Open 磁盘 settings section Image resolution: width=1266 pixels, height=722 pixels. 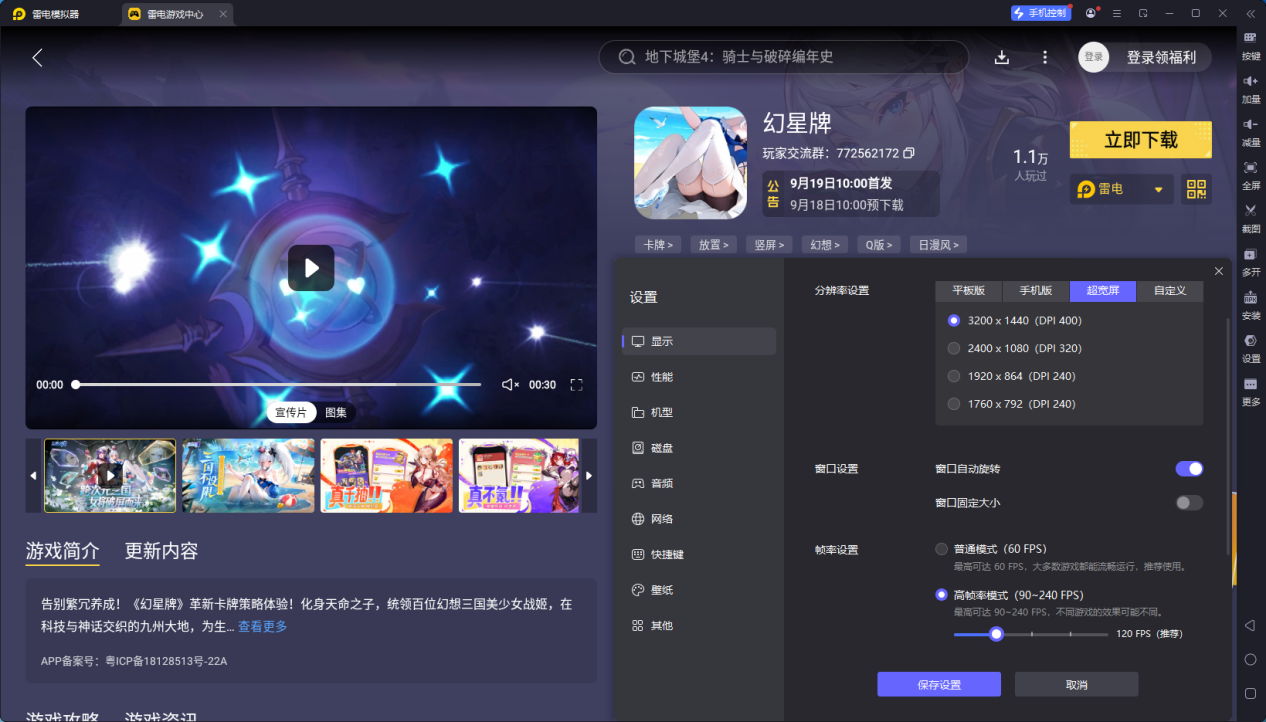[699, 448]
